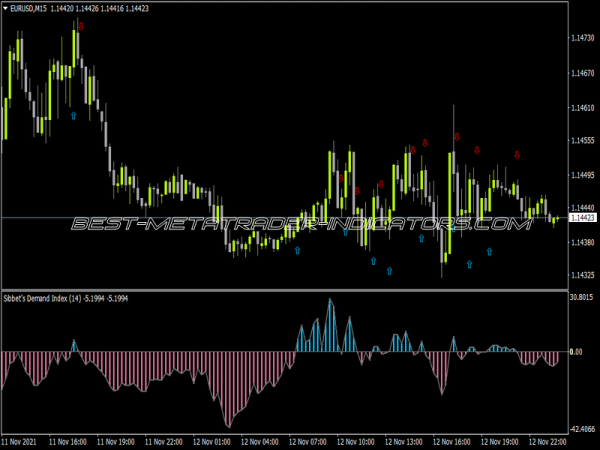Image resolution: width=600 pixels, height=450 pixels.
Task: Click the EURUSD,M15 chart title text
Action: [29, 8]
